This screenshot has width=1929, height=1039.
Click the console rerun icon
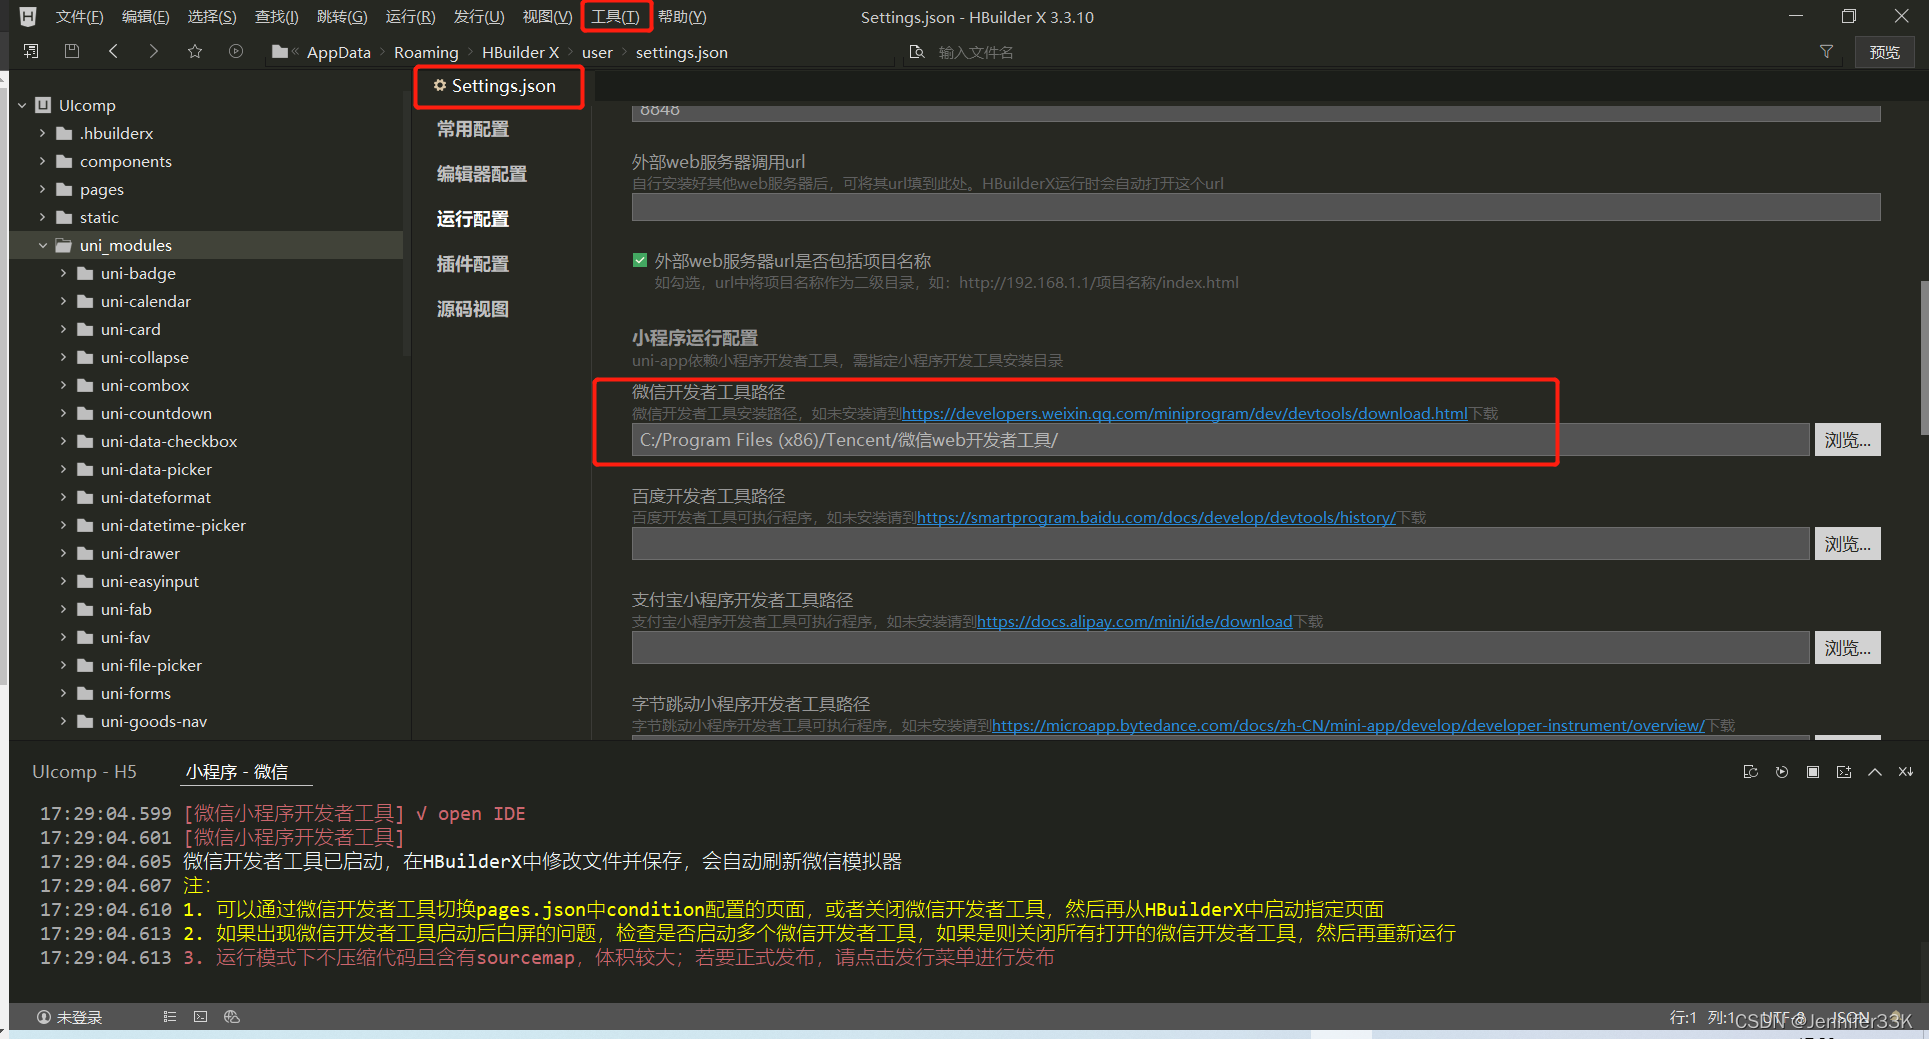(1782, 772)
